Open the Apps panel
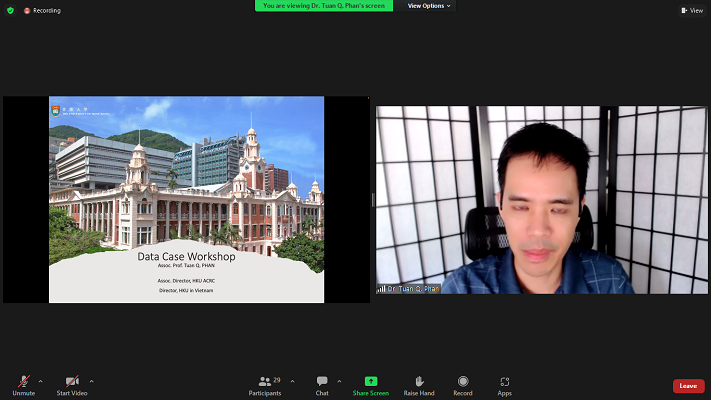 (504, 384)
